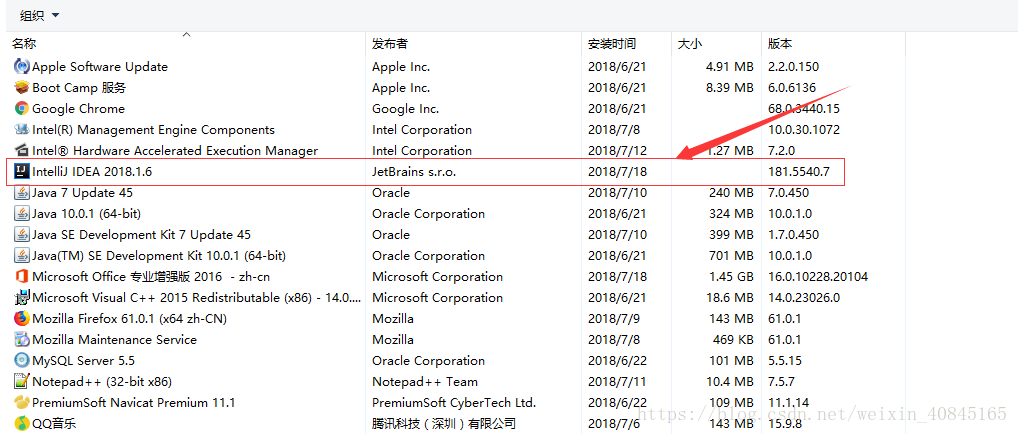The image size is (1018, 434).
Task: Click the Intel Hardware Accelerated Execution Manager icon
Action: 21,150
